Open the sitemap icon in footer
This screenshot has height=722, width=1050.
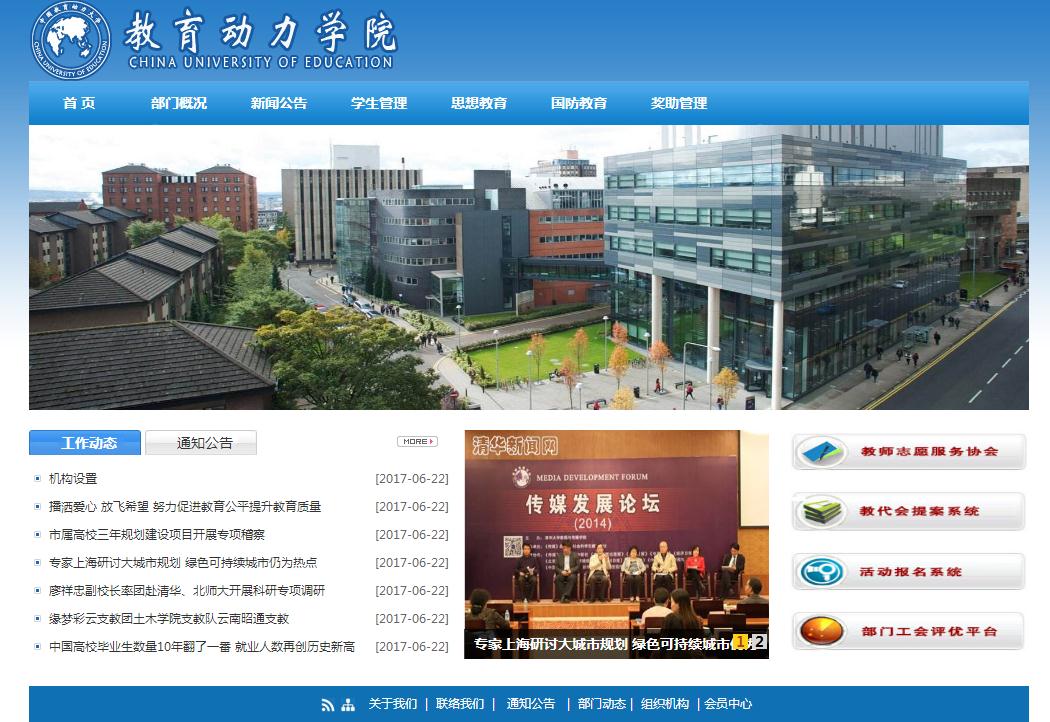(x=348, y=705)
